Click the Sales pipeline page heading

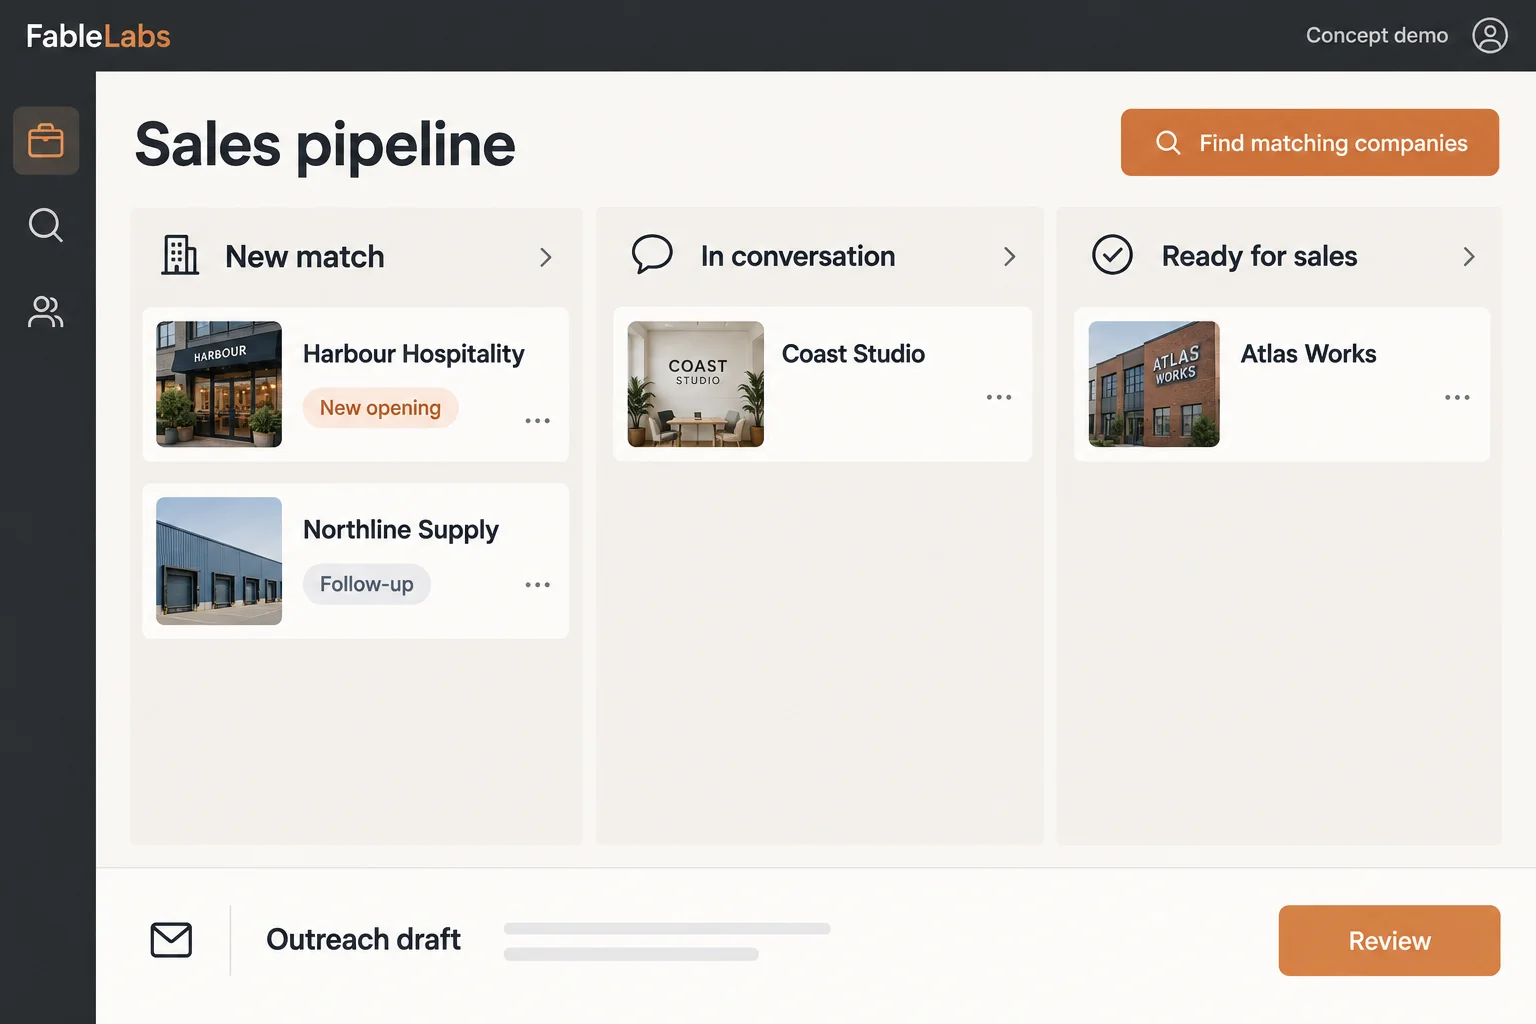click(325, 145)
